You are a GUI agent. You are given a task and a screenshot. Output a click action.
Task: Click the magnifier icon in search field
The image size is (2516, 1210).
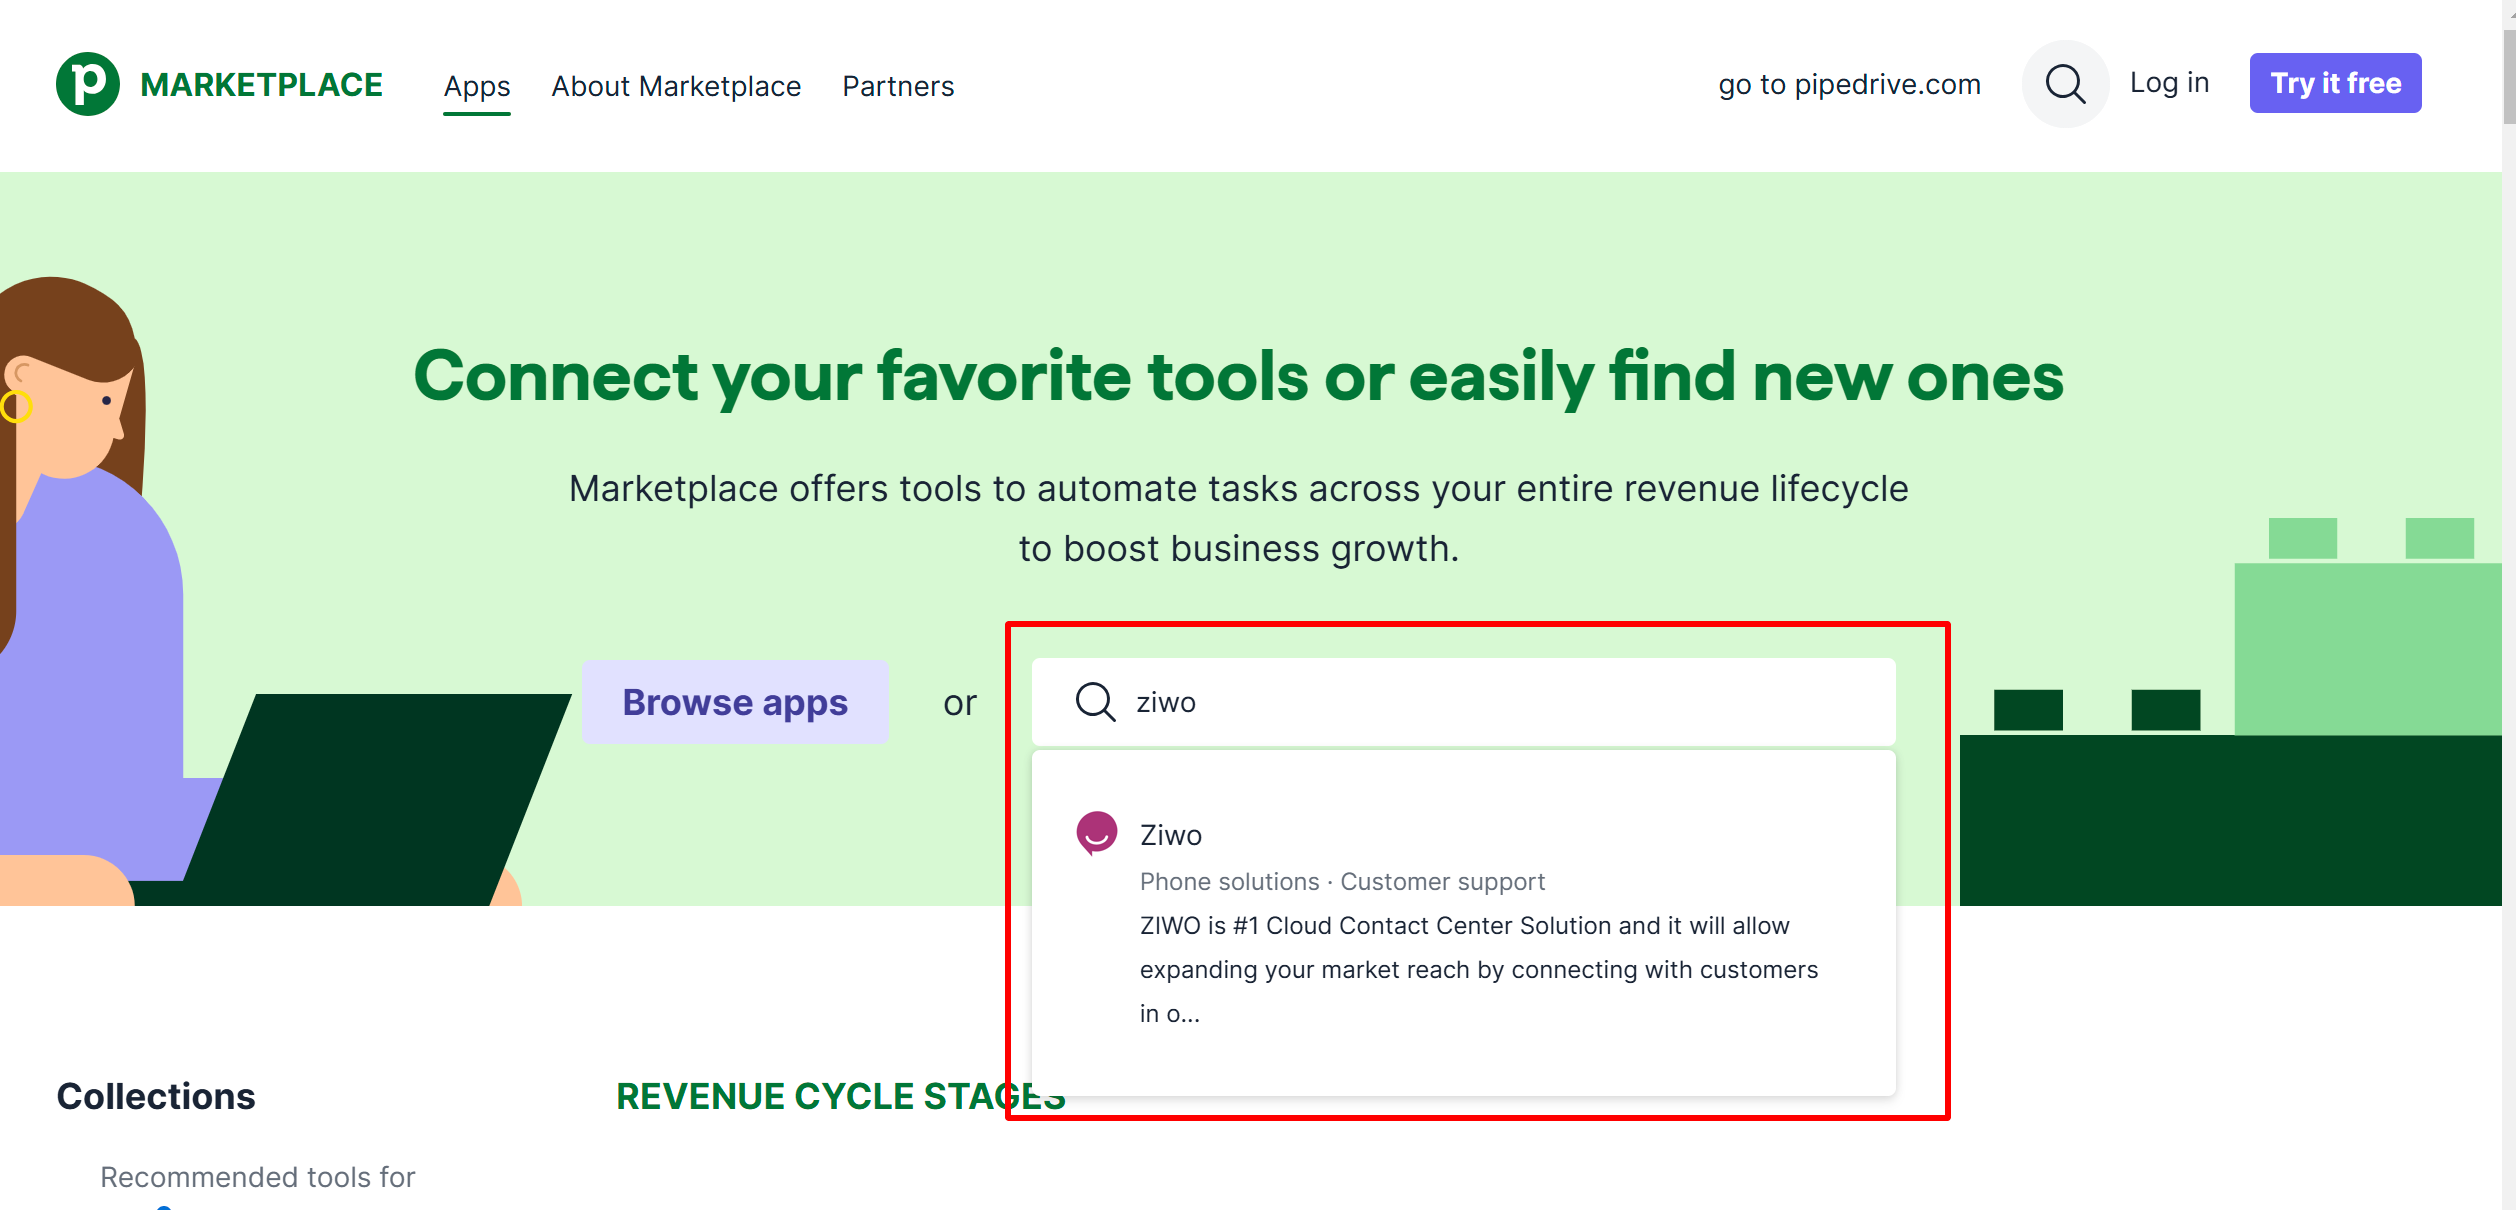[x=1095, y=702]
